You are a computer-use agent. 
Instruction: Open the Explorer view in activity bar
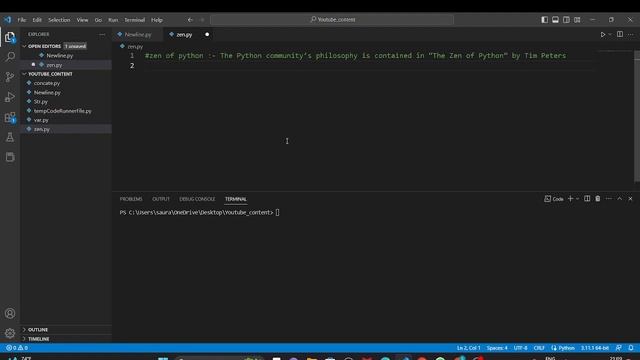10,37
